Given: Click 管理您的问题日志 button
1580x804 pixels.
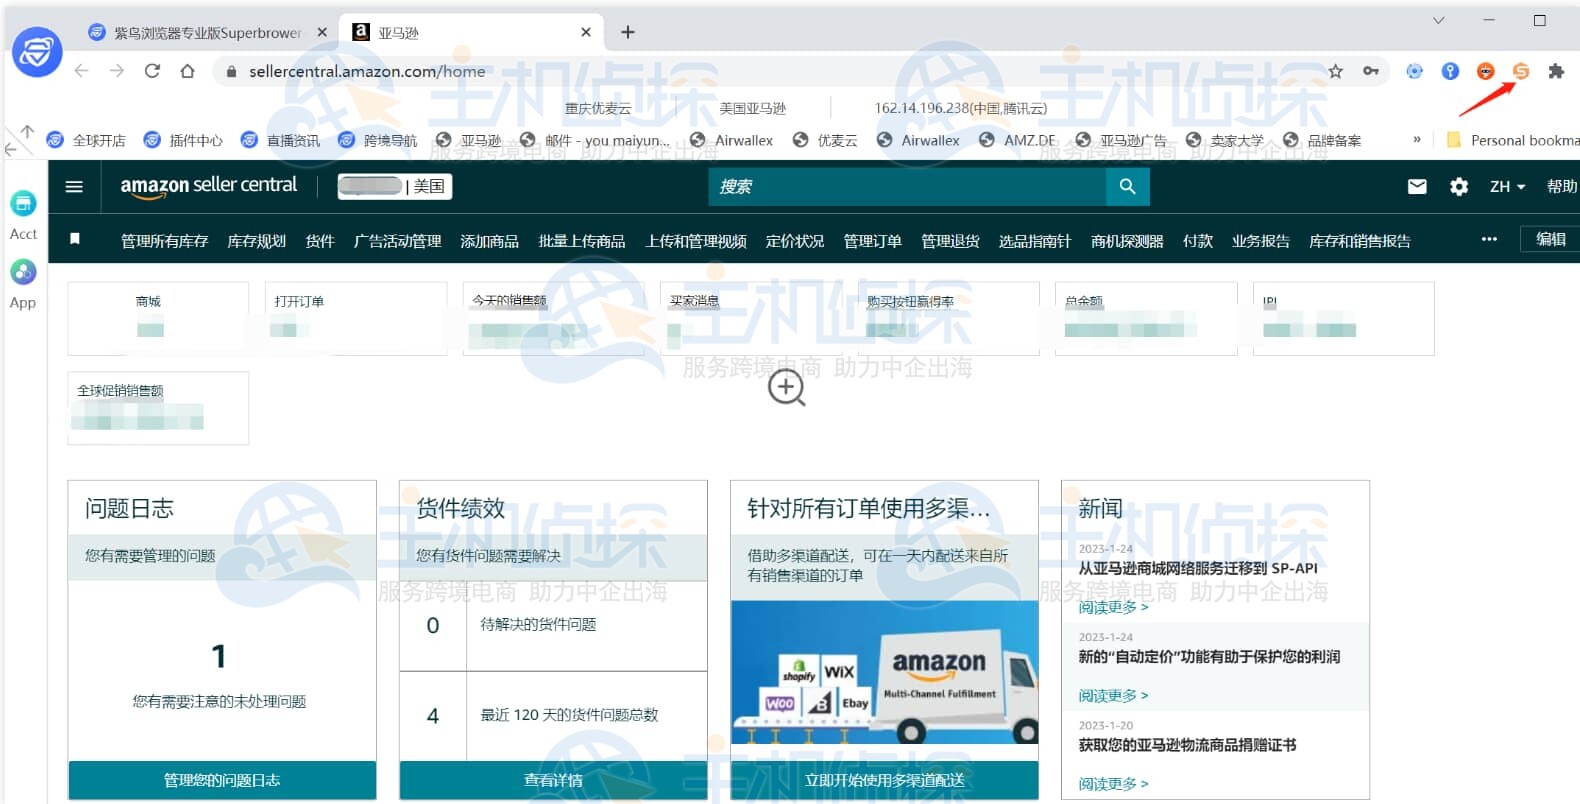Looking at the screenshot, I should (x=222, y=780).
